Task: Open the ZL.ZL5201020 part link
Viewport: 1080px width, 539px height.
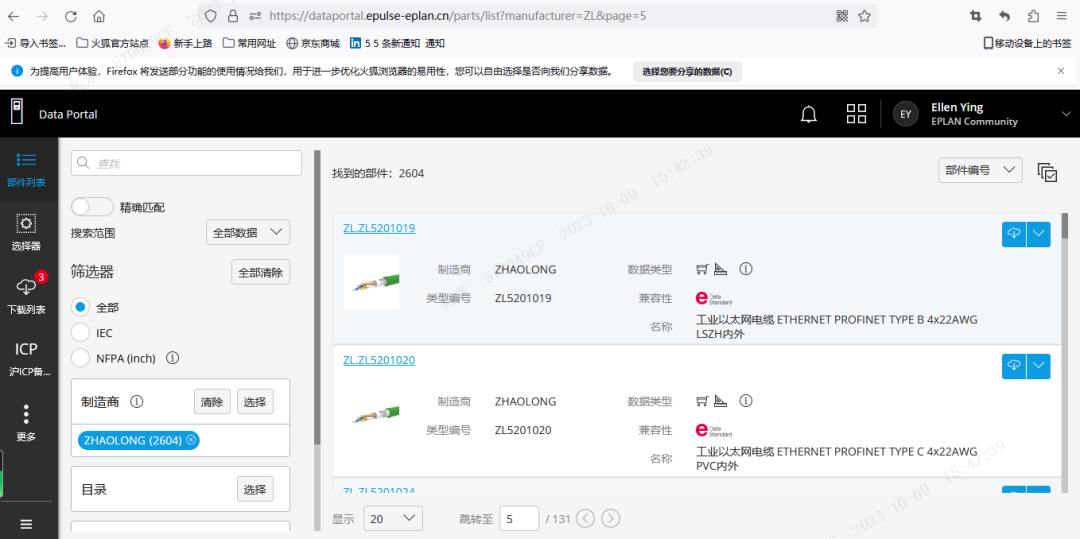Action: [x=379, y=360]
